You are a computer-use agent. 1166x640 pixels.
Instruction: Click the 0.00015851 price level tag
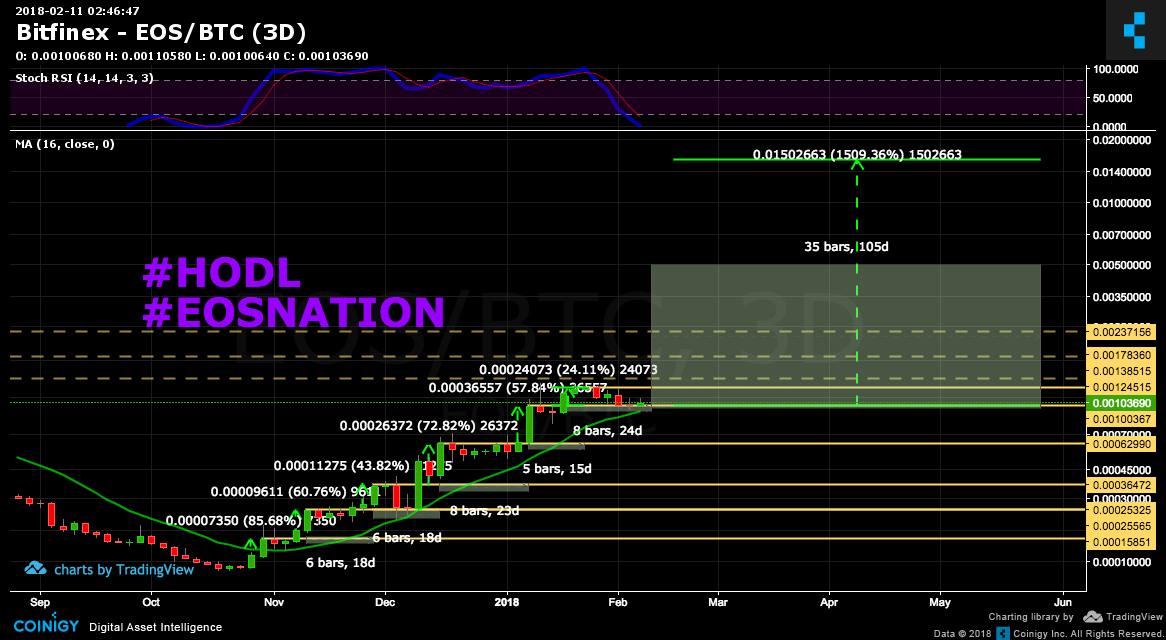point(1119,543)
